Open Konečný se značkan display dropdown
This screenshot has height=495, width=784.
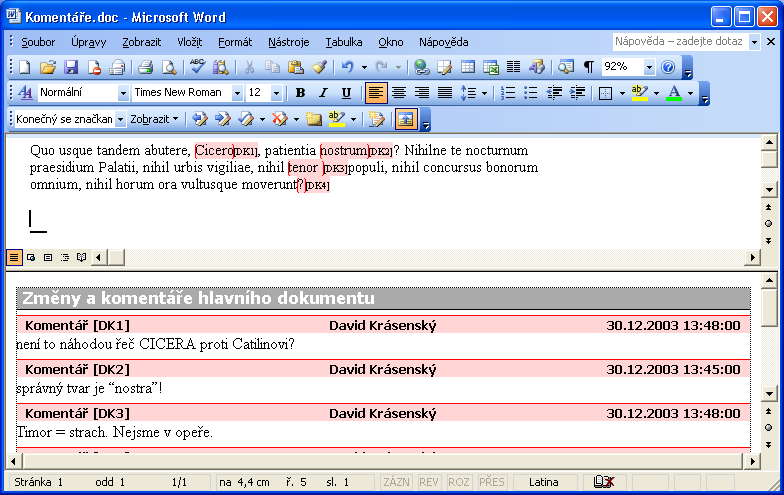pos(120,119)
